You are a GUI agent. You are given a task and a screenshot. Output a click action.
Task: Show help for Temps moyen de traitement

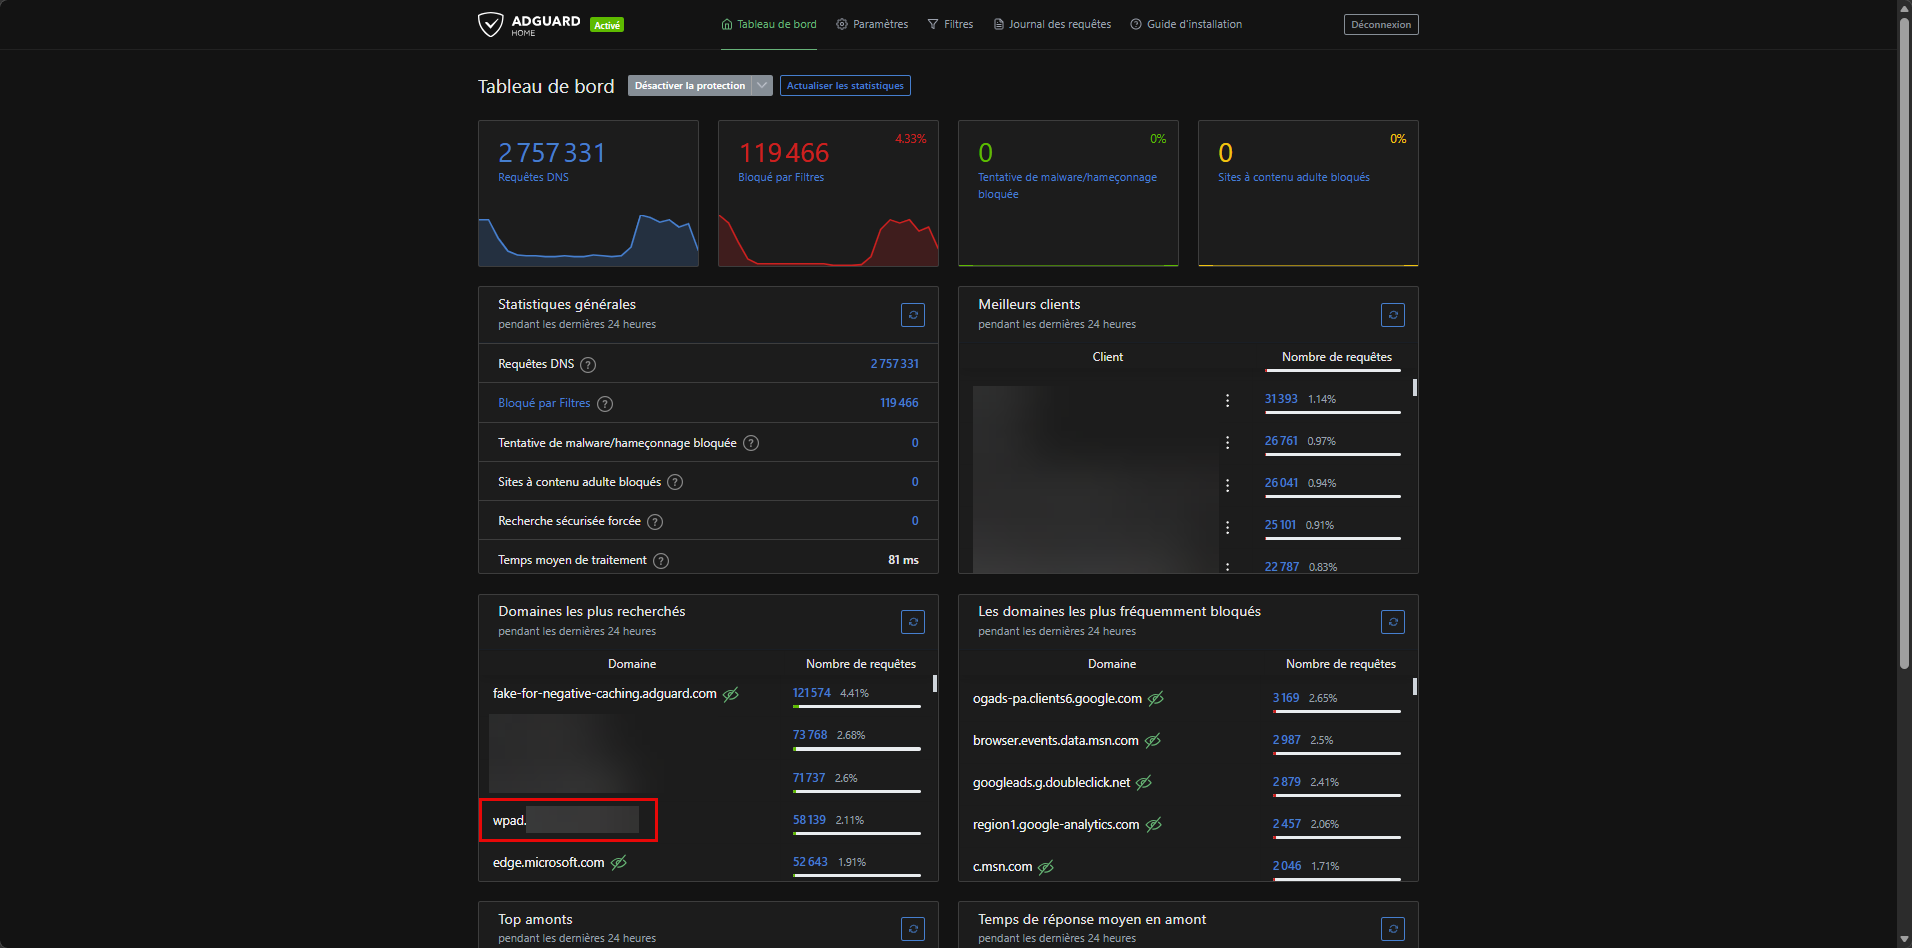tap(661, 561)
